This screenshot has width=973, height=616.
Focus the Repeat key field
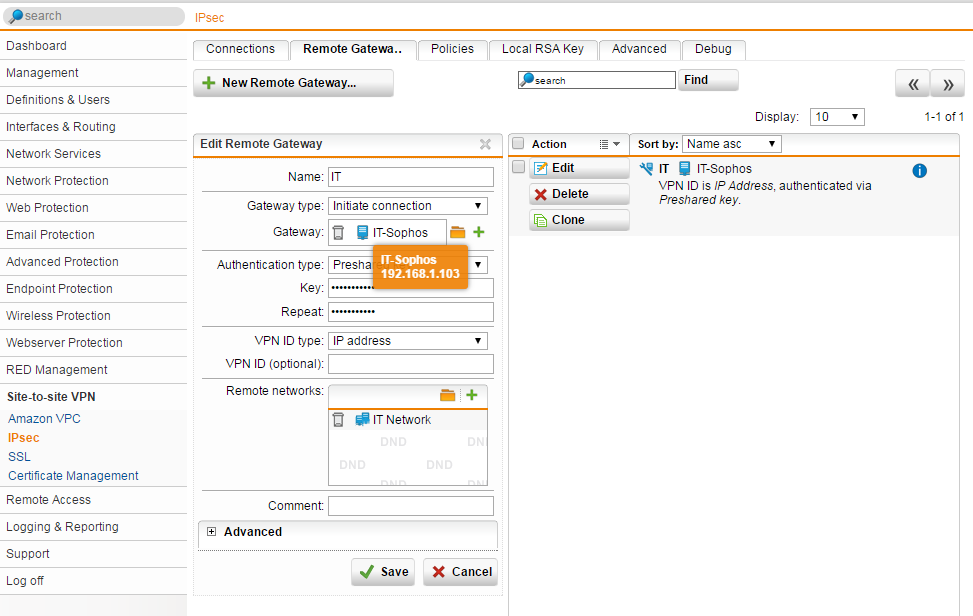[x=411, y=311]
